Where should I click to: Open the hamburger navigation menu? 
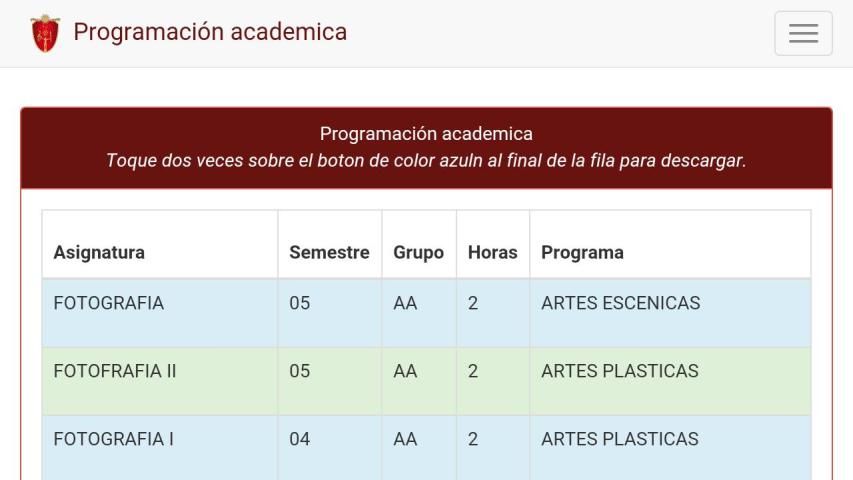(x=803, y=33)
